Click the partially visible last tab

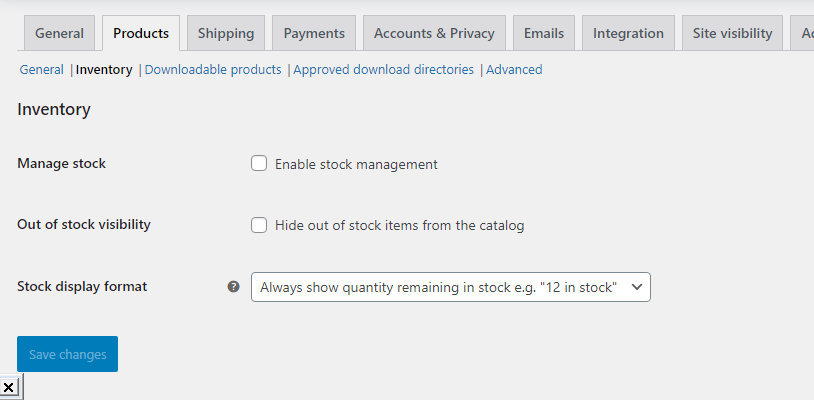[804, 33]
